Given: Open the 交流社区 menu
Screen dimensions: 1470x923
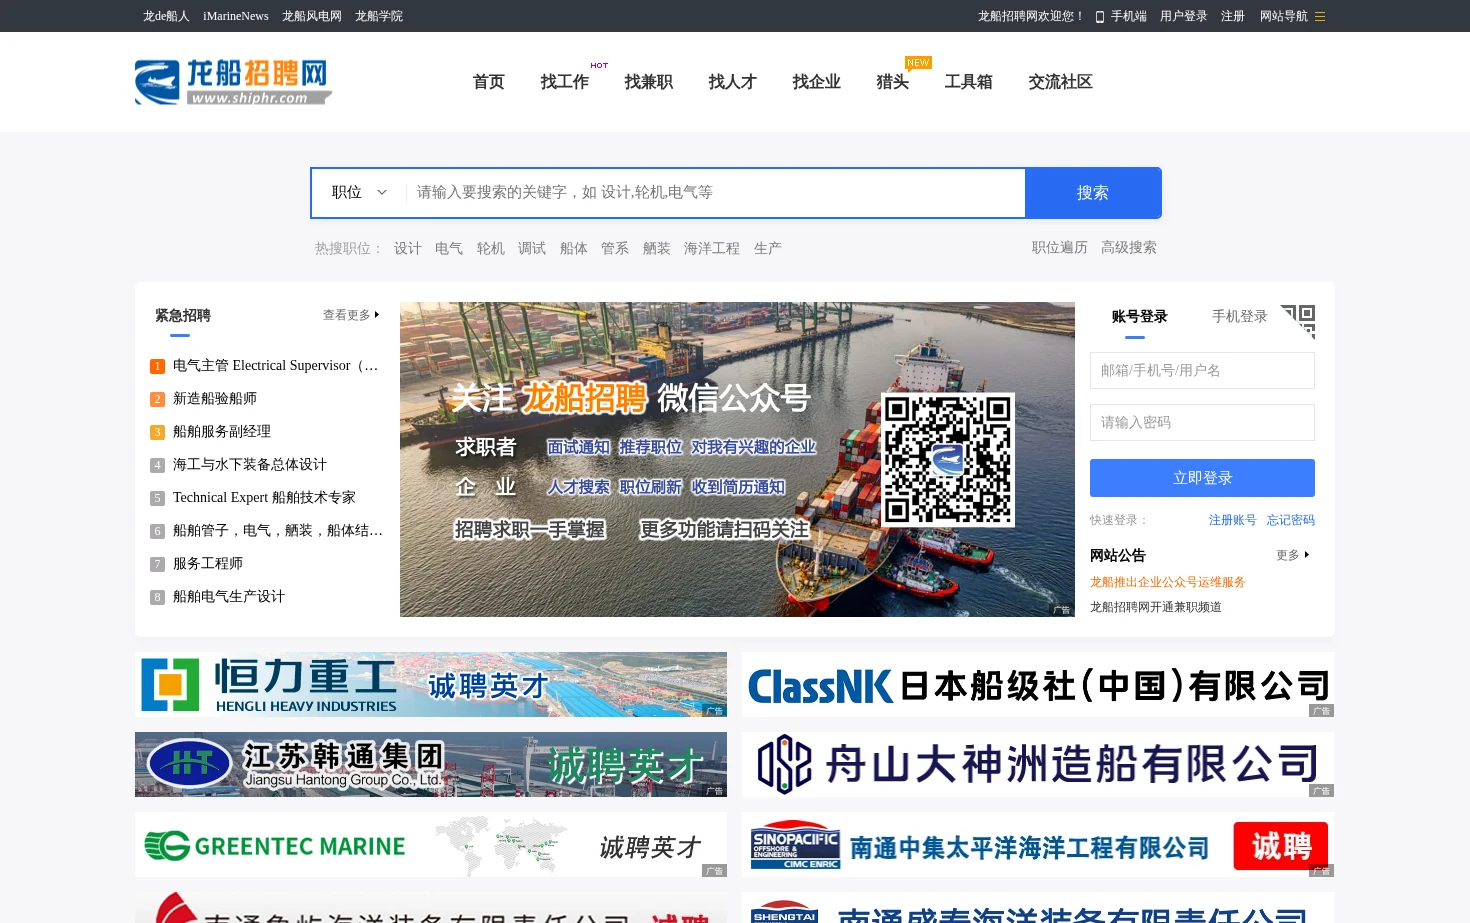Looking at the screenshot, I should click(x=1061, y=82).
